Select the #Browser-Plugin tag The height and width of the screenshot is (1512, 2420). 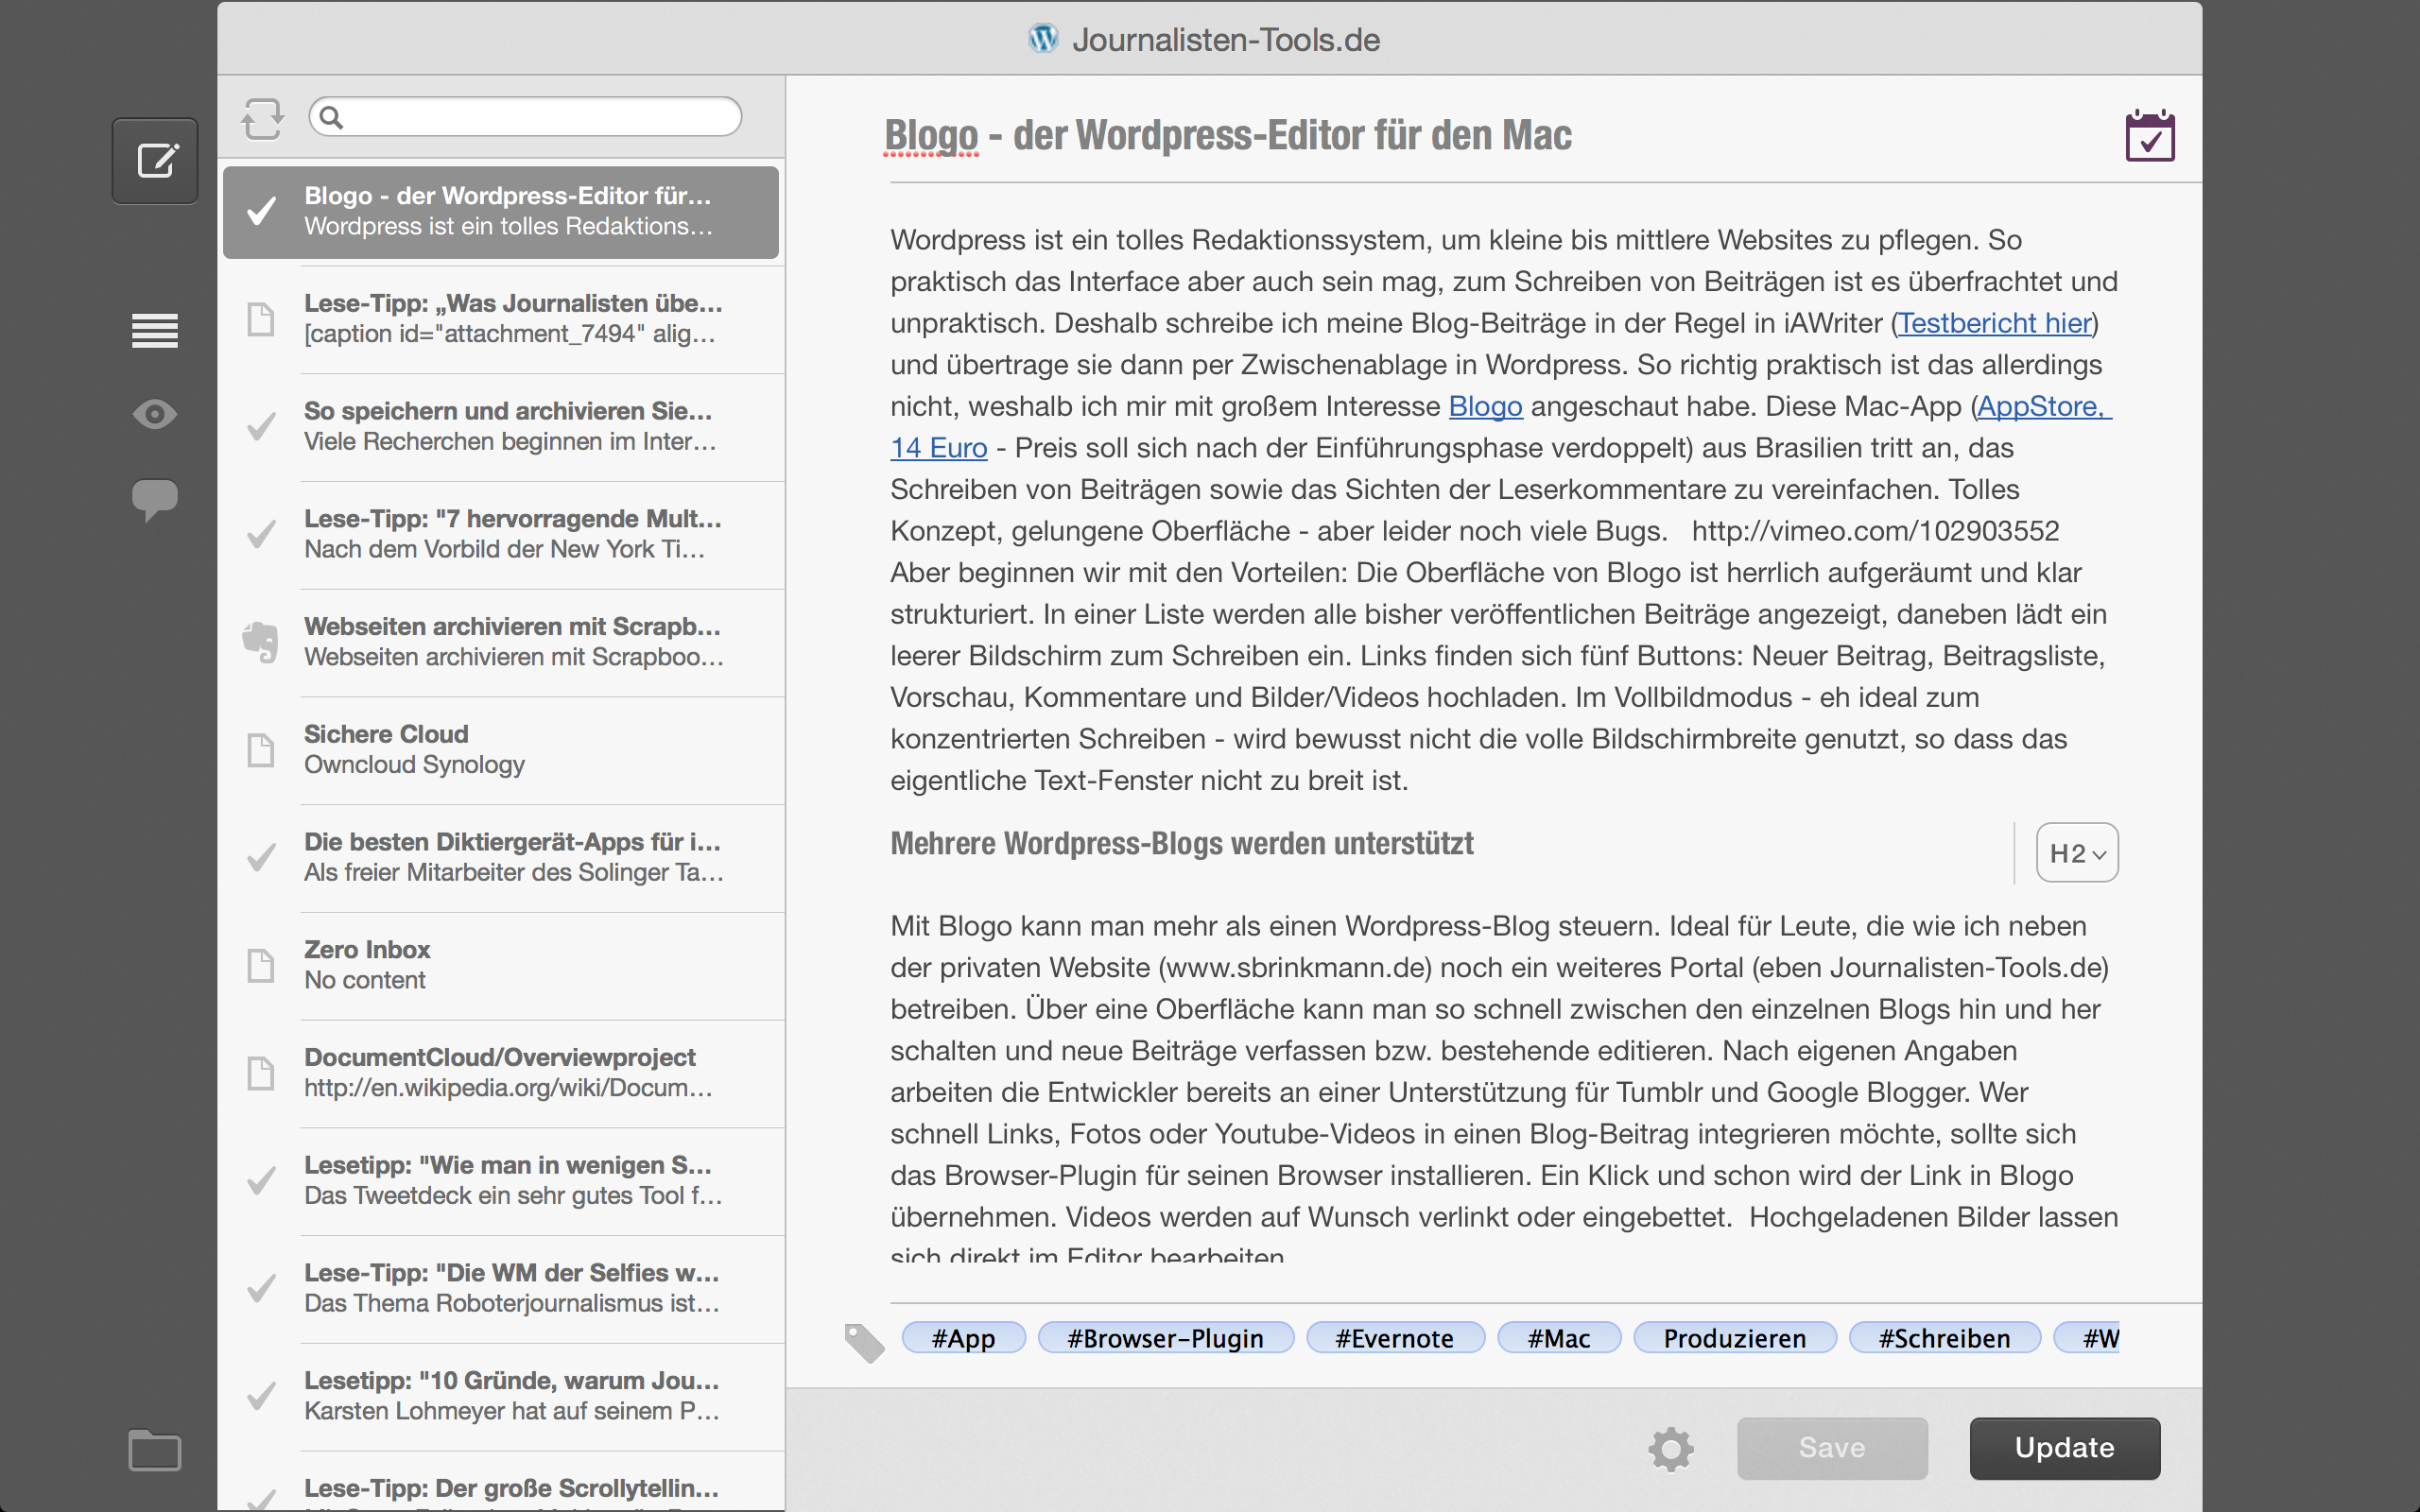click(1165, 1338)
